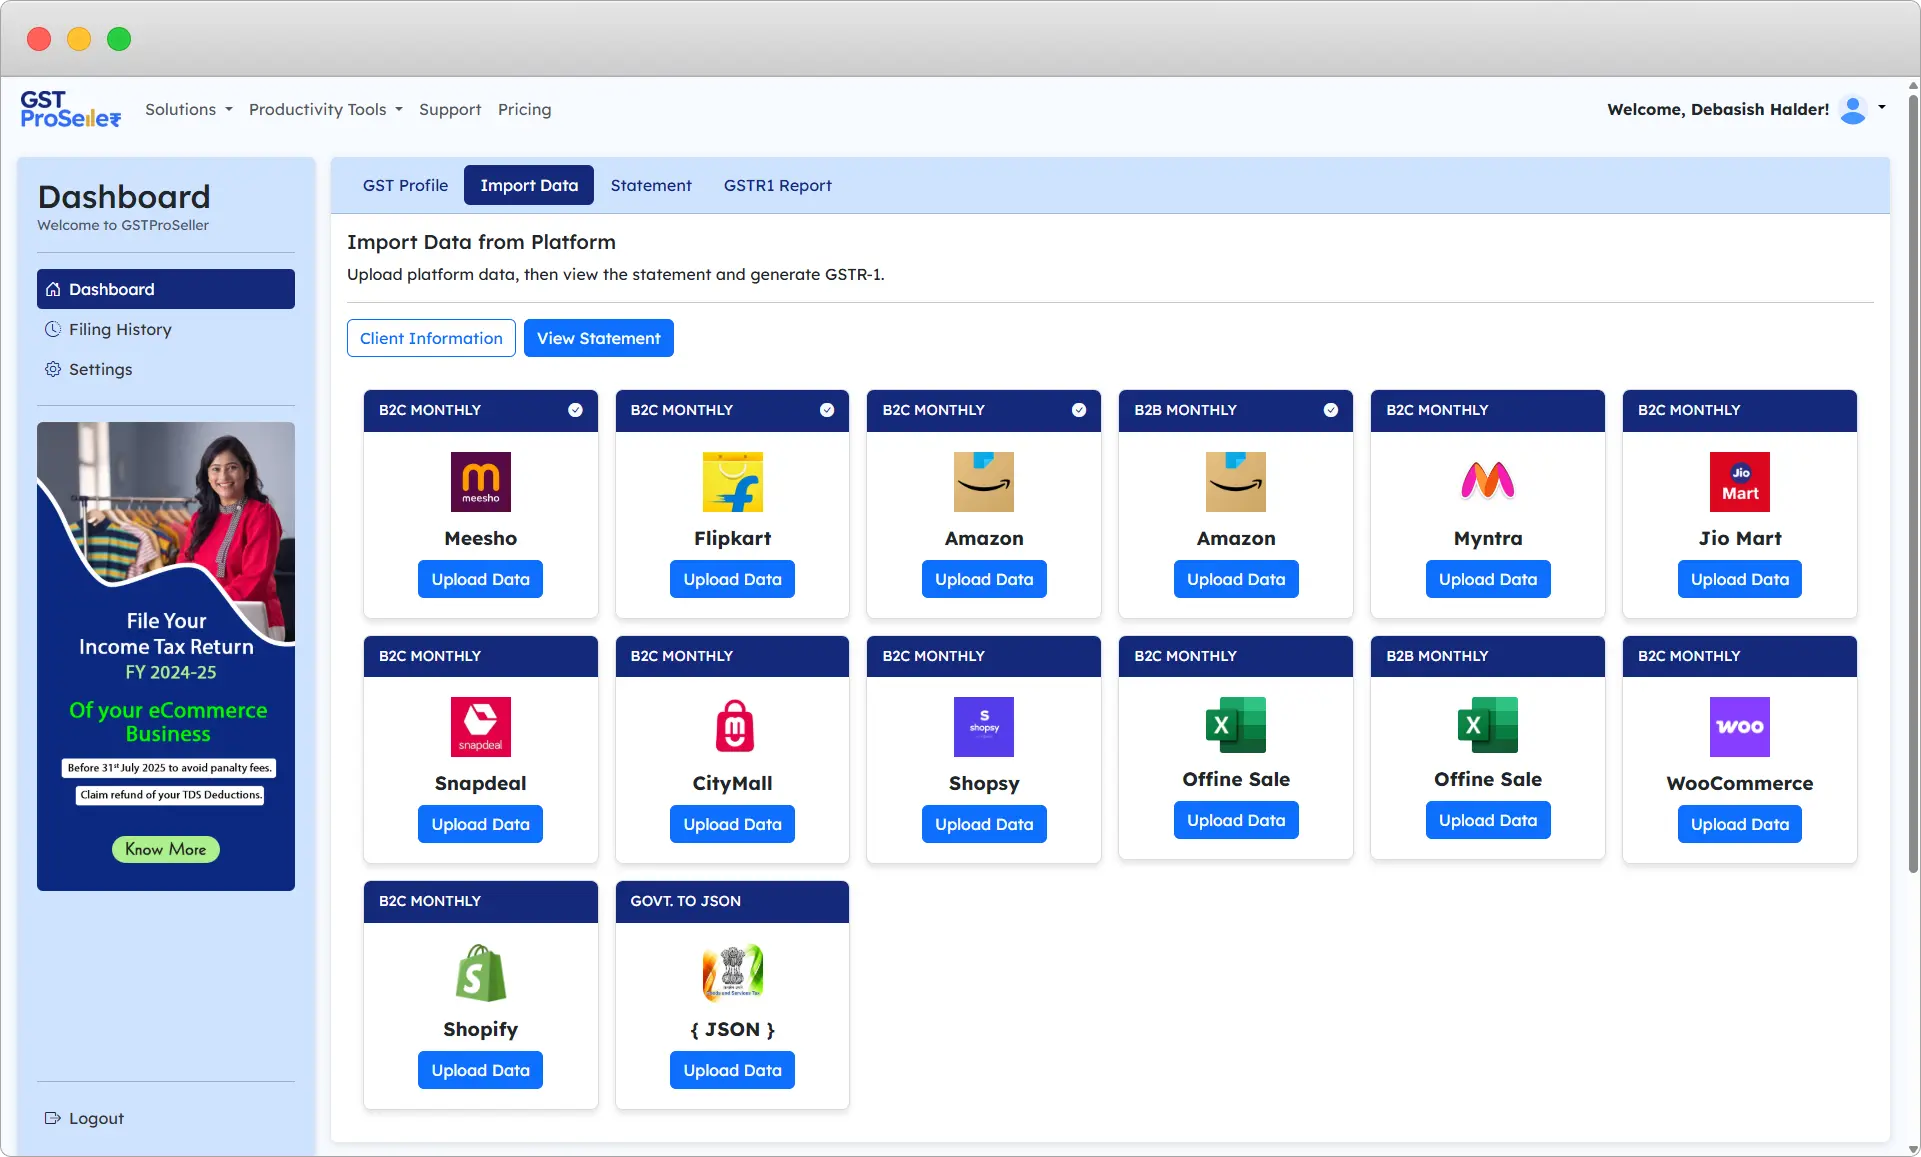The width and height of the screenshot is (1921, 1157).
Task: Toggle the Flipkart card checkmark
Action: point(827,410)
